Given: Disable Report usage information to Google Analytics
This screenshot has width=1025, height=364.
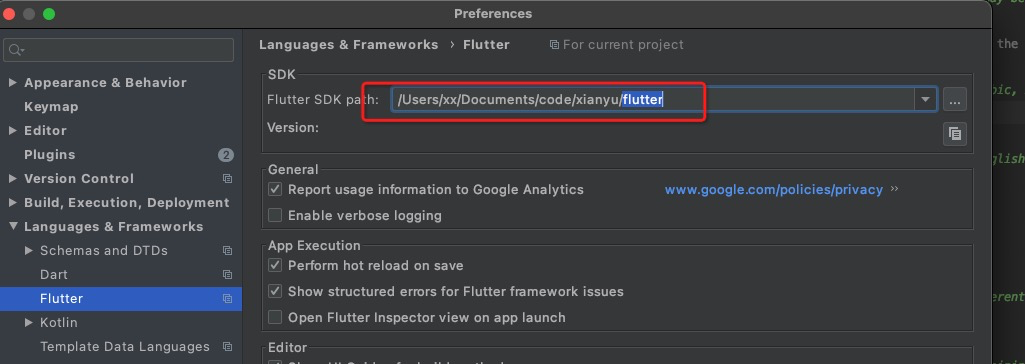Looking at the screenshot, I should [275, 190].
